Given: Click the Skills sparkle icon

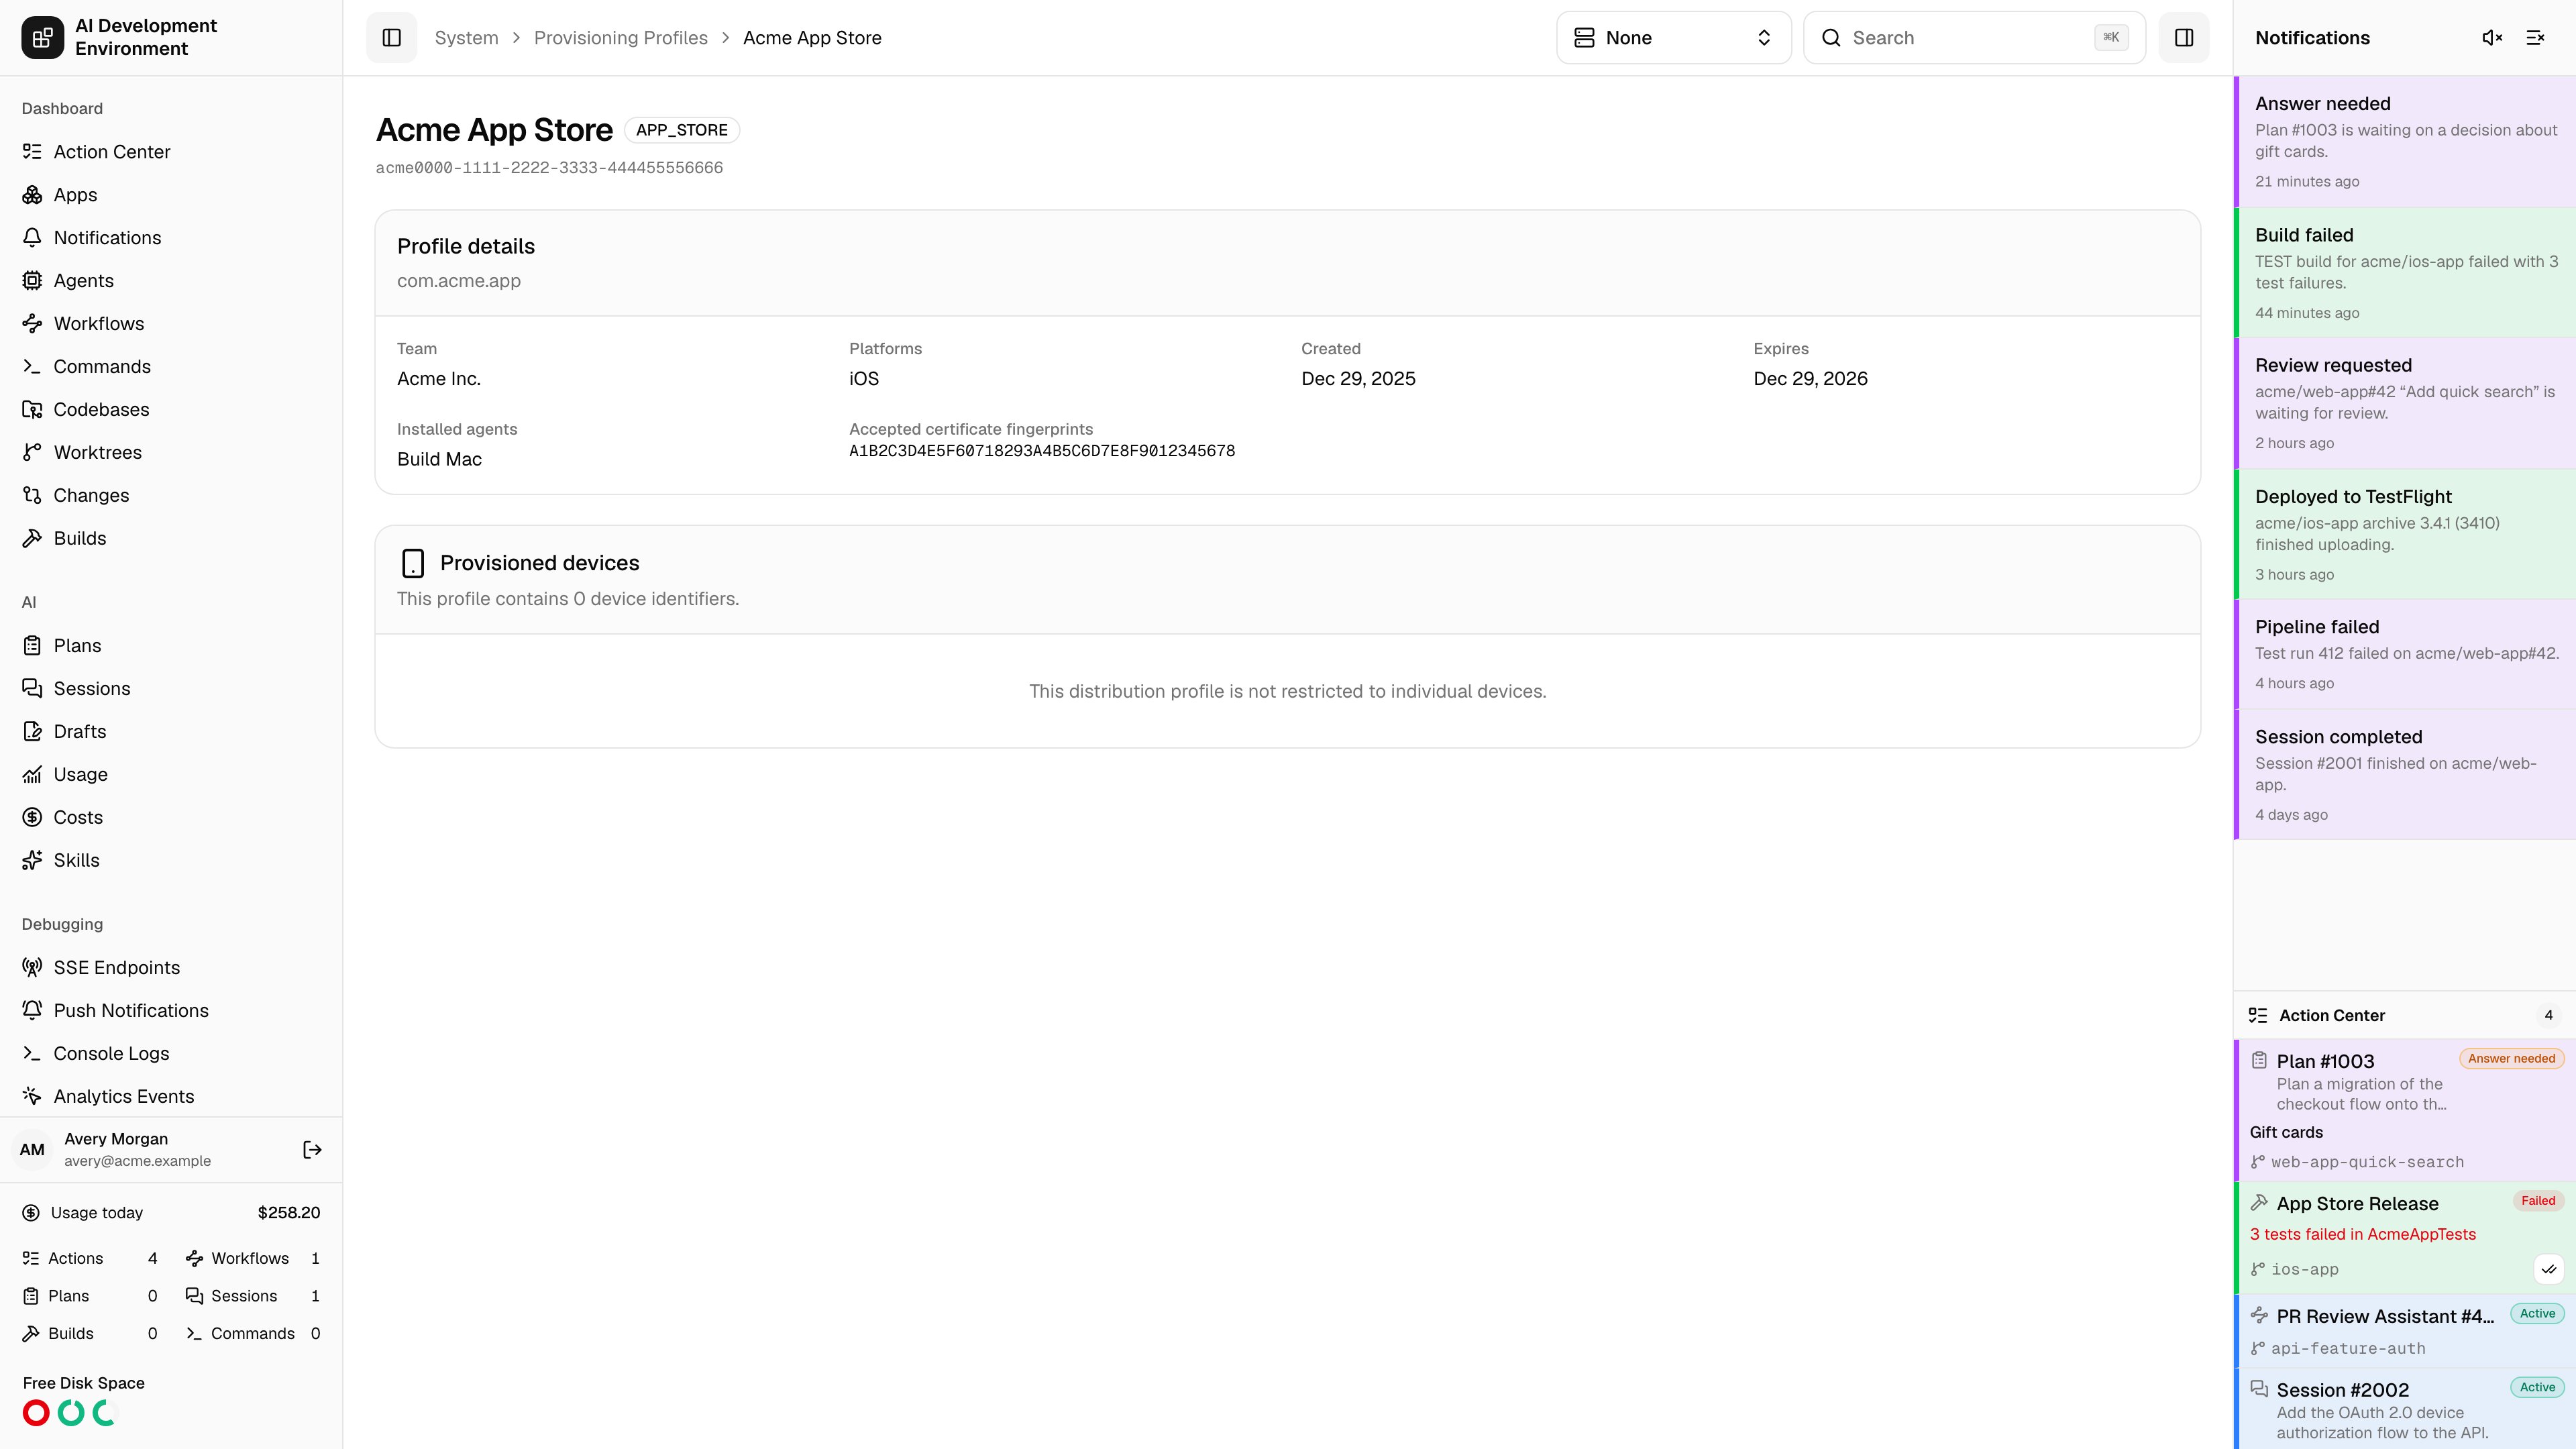Looking at the screenshot, I should (32, 861).
